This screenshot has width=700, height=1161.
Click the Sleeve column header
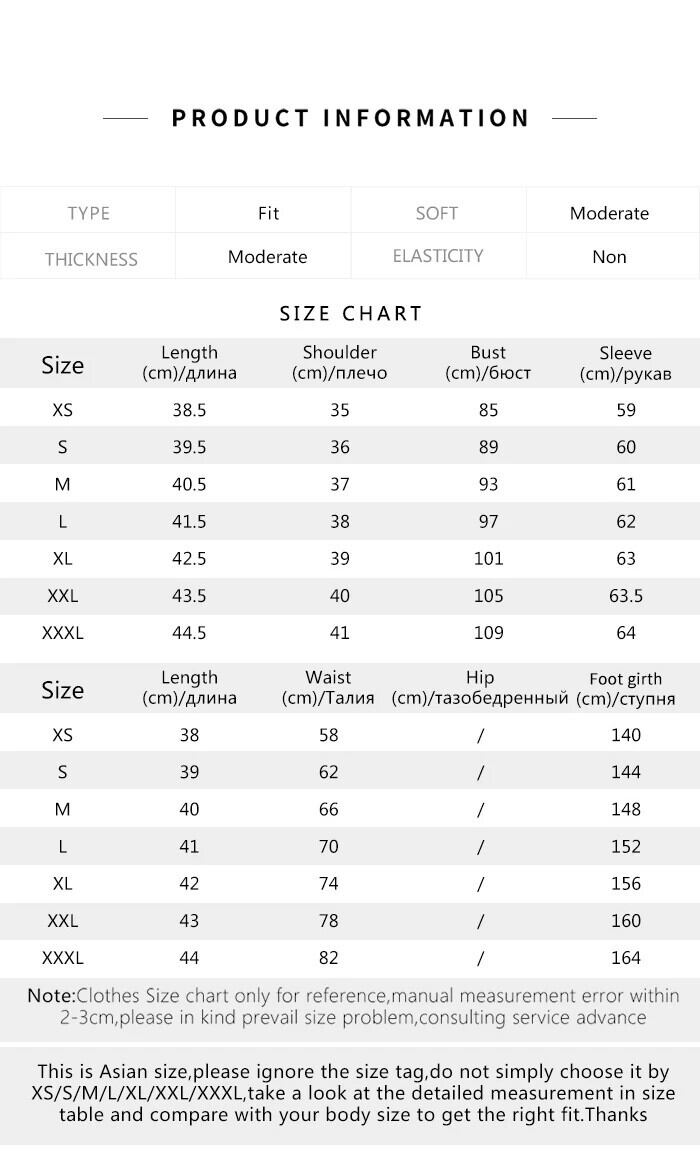tap(625, 363)
